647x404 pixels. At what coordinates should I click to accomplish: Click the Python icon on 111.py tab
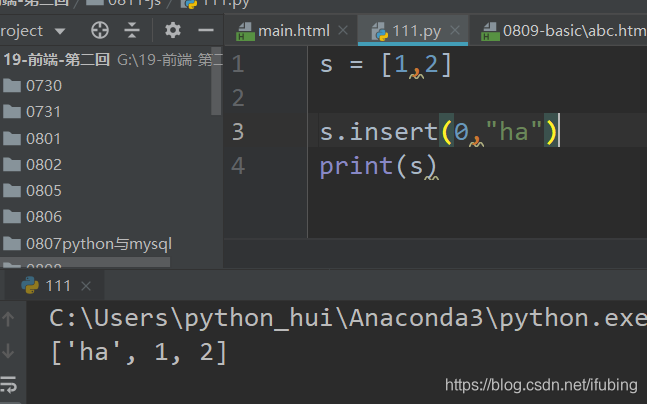(380, 32)
